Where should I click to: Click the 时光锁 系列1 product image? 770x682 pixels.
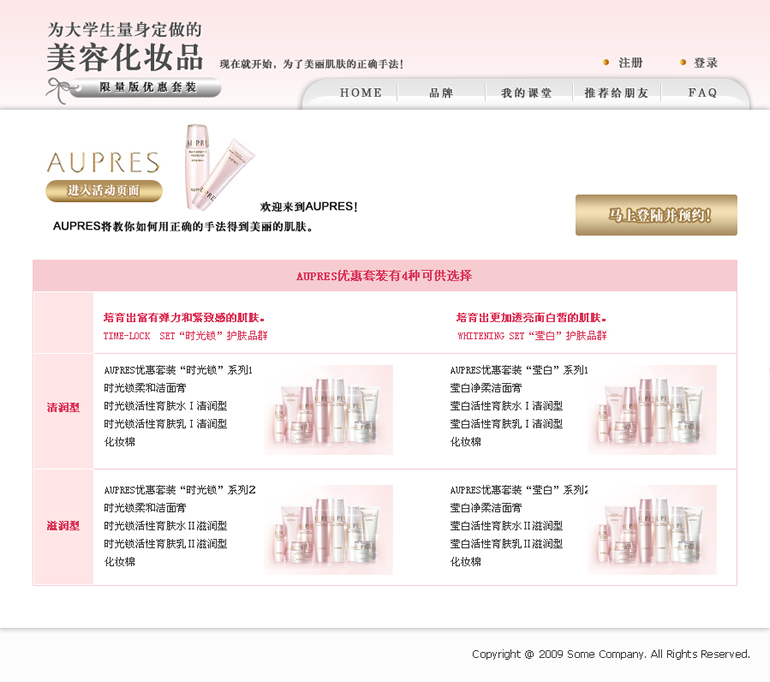click(x=329, y=409)
